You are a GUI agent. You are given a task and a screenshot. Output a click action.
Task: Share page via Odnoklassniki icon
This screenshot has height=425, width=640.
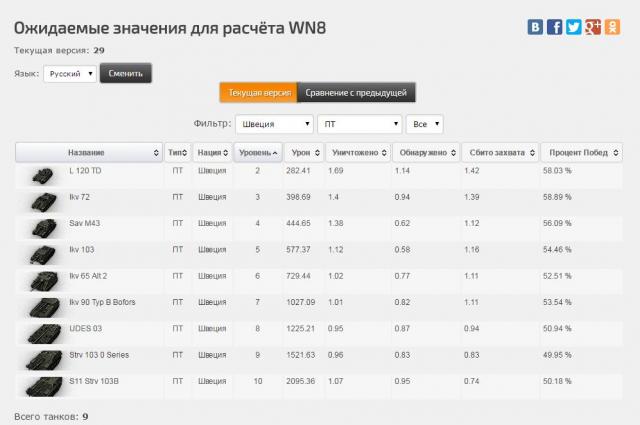click(610, 27)
